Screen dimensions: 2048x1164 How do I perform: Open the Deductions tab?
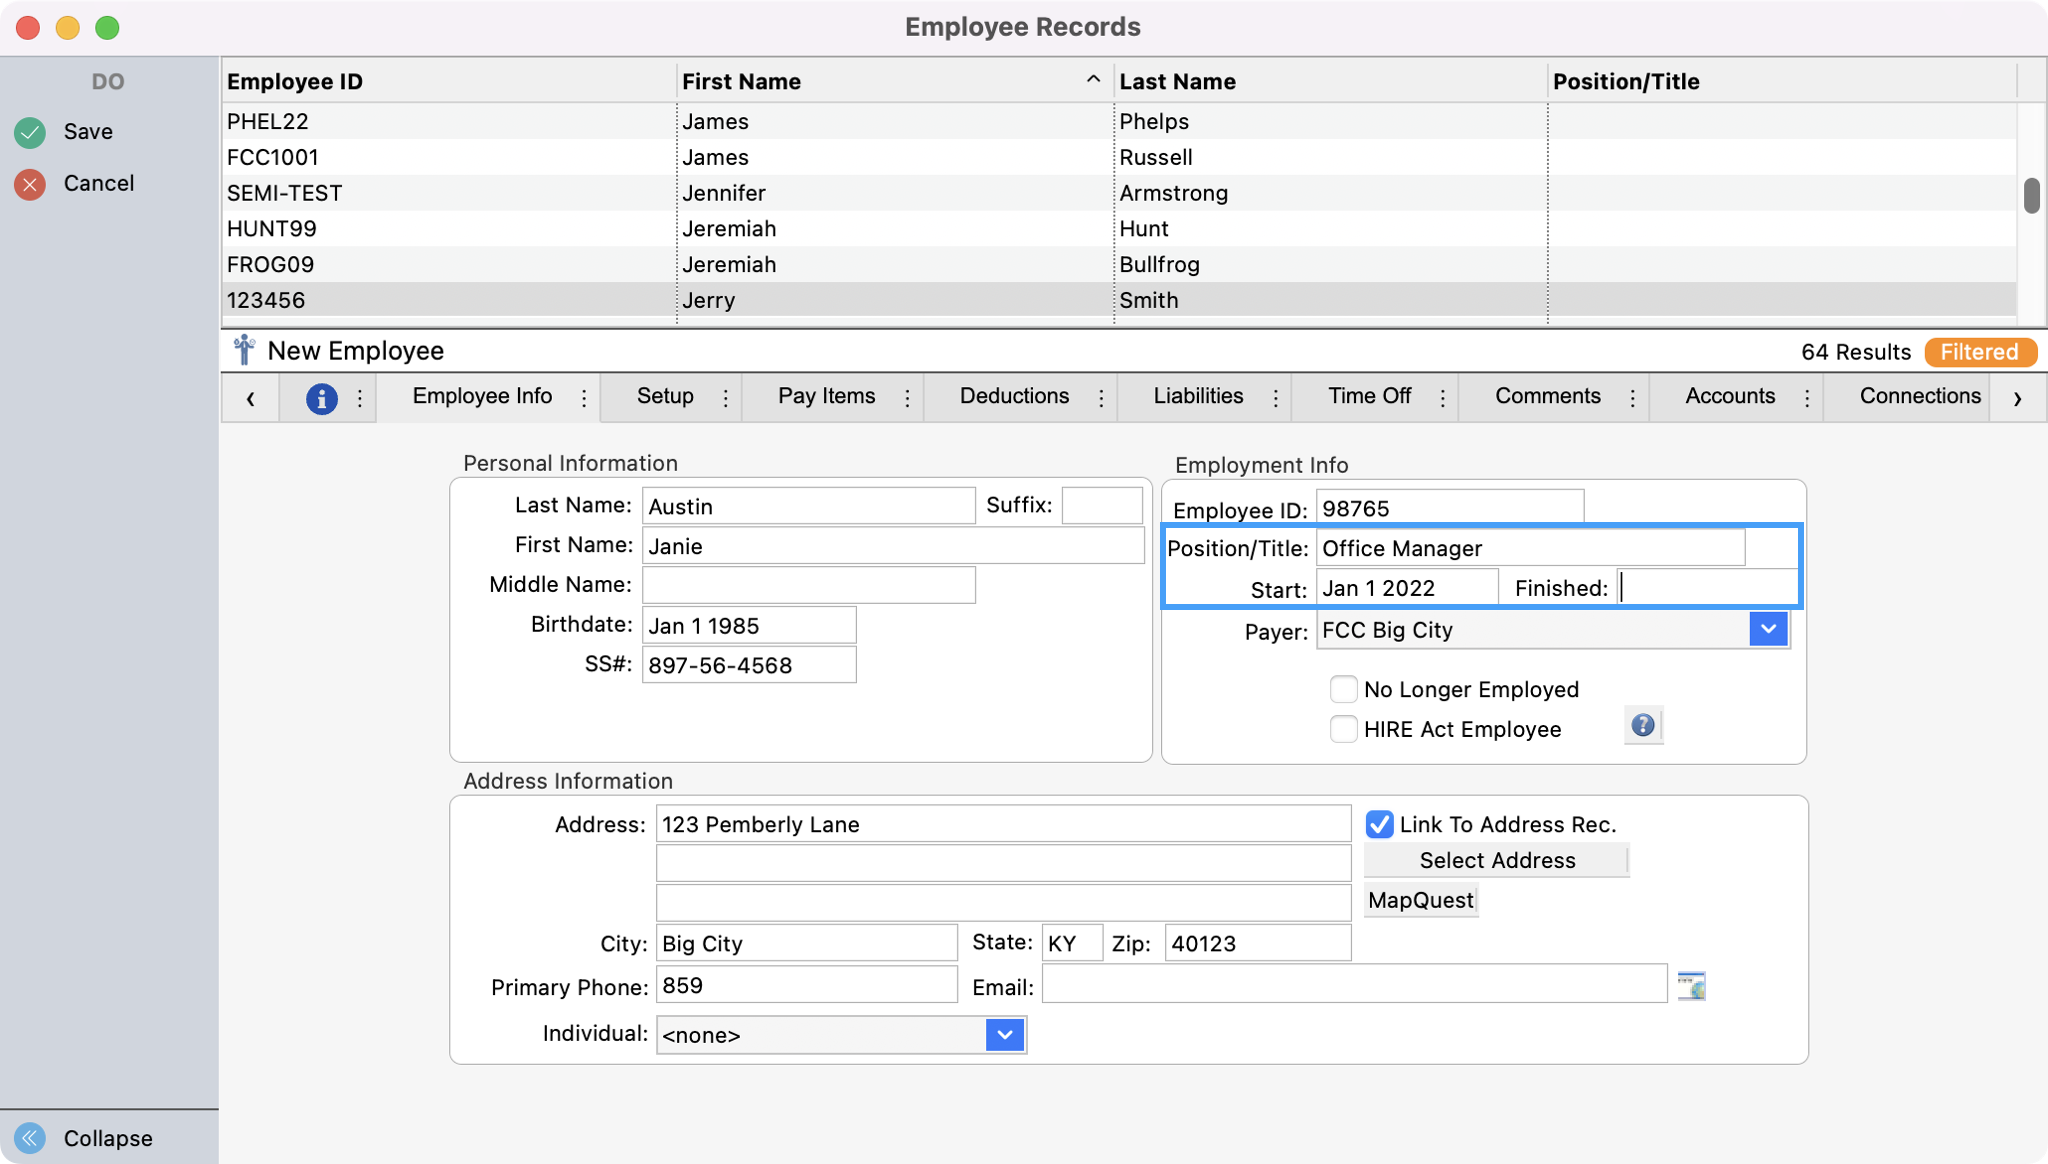click(x=1014, y=396)
